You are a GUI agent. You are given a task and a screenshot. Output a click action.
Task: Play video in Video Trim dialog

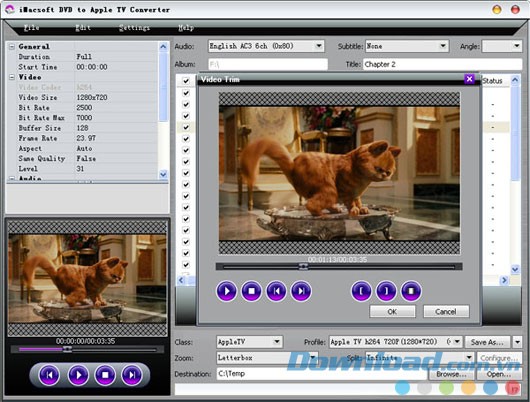[226, 291]
